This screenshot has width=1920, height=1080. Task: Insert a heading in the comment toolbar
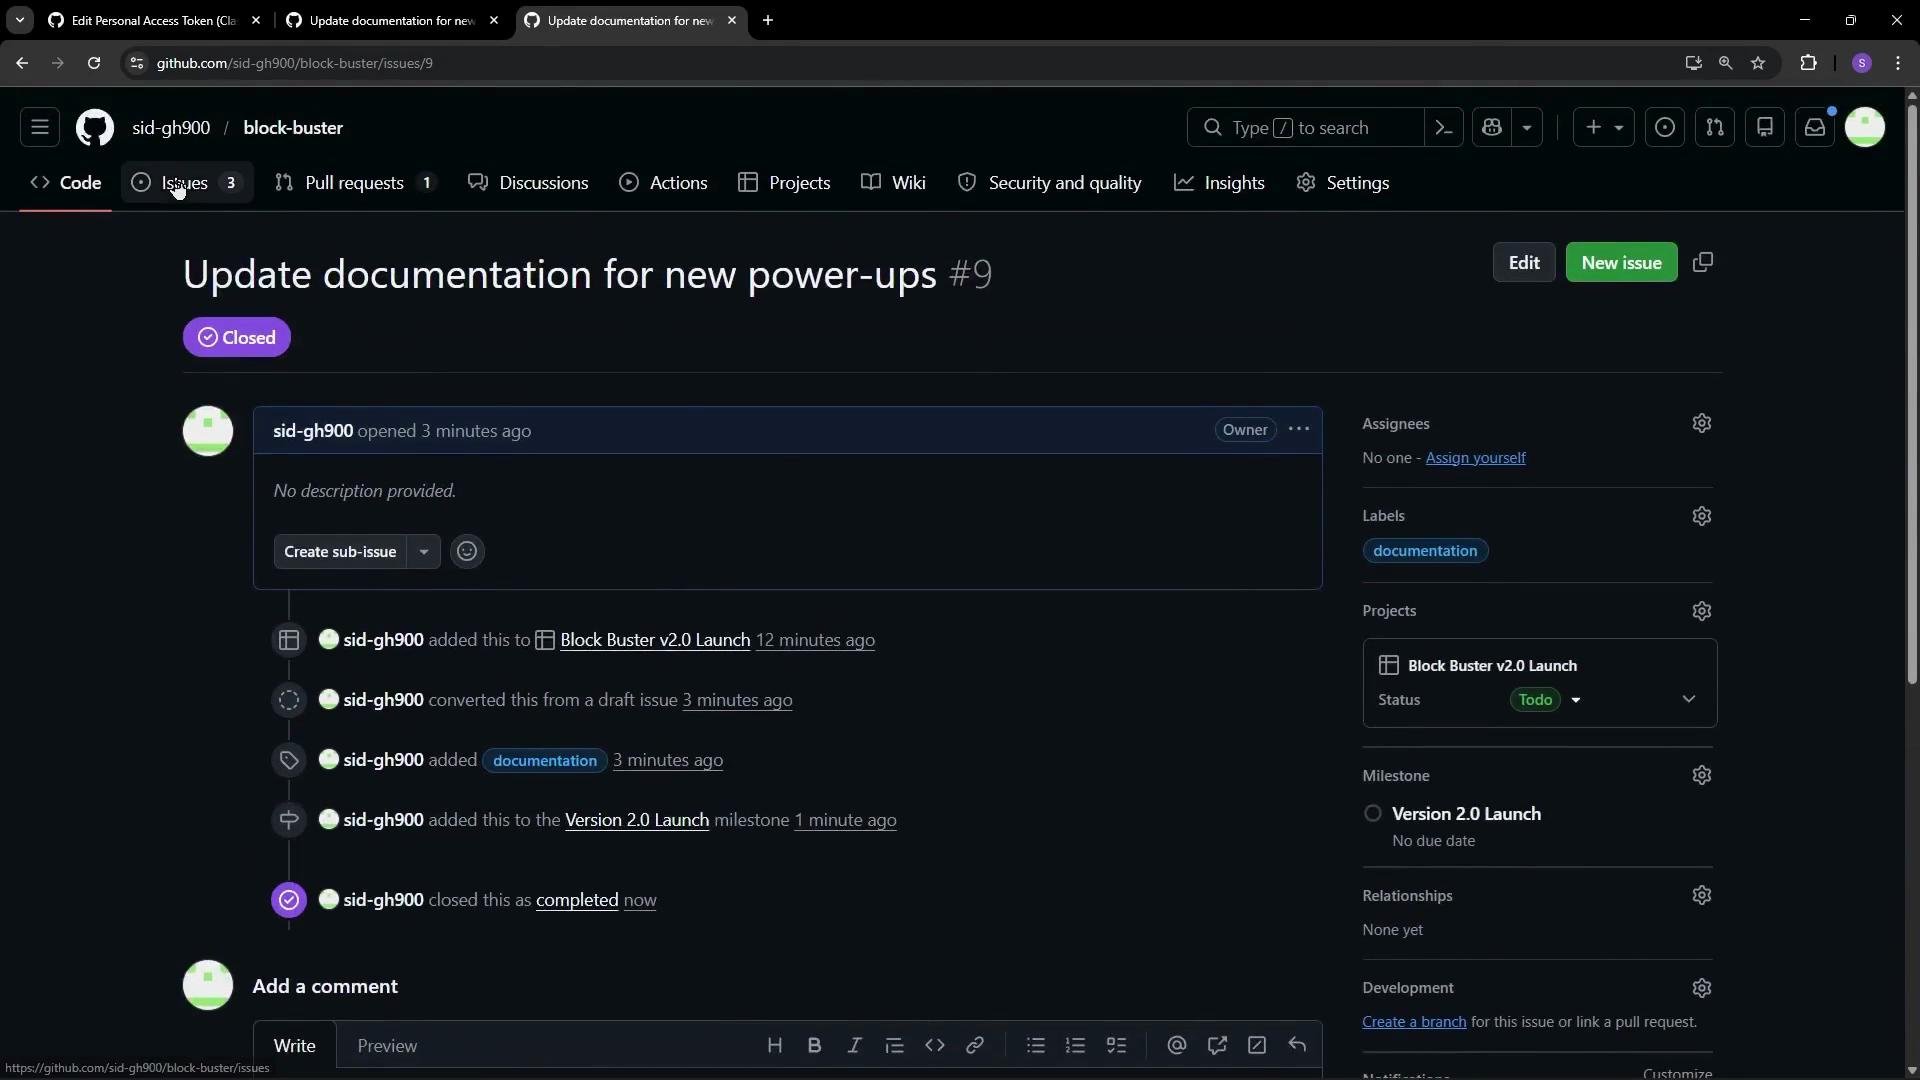(x=775, y=1045)
